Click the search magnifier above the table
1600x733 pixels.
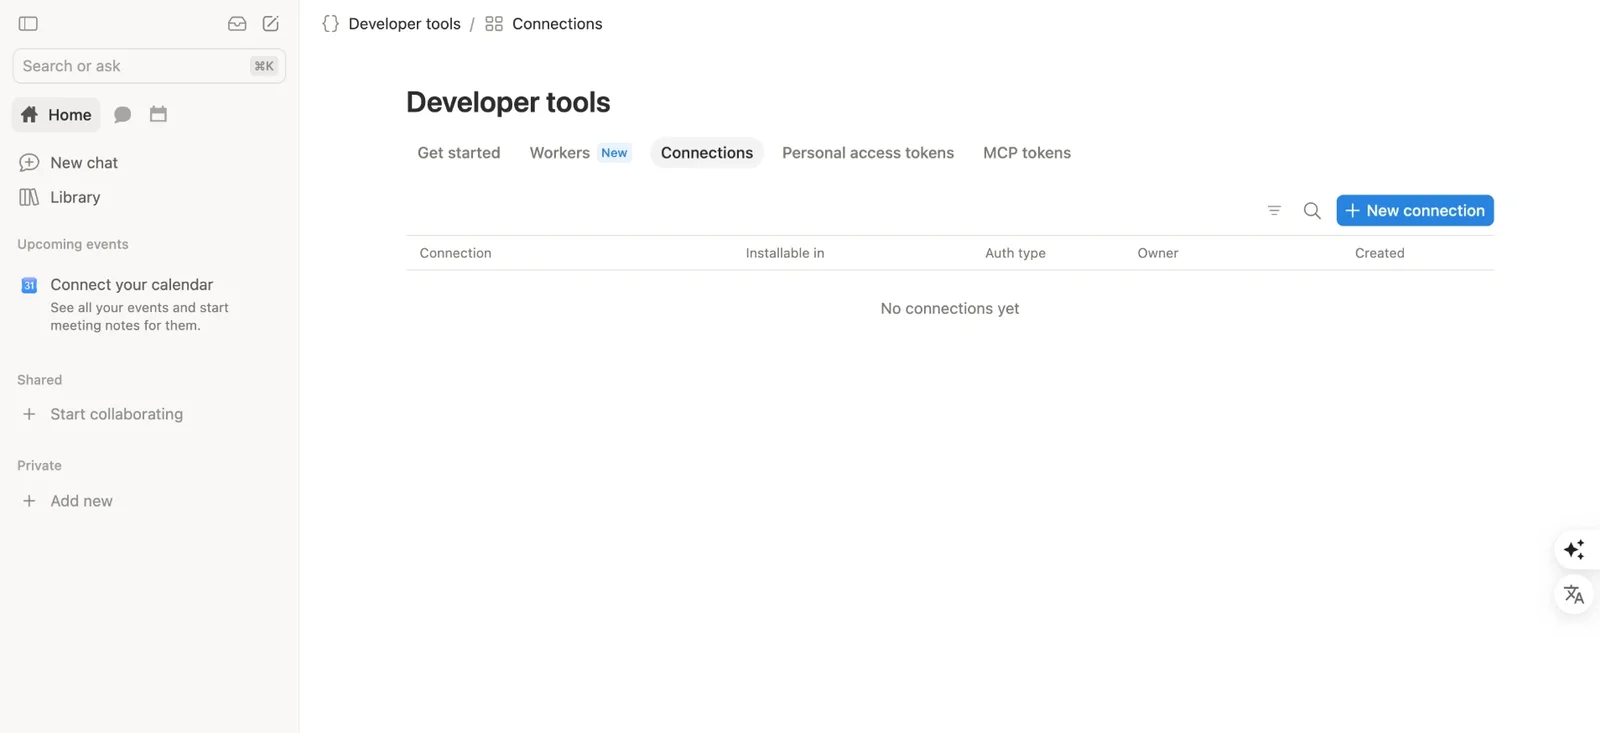coord(1312,210)
